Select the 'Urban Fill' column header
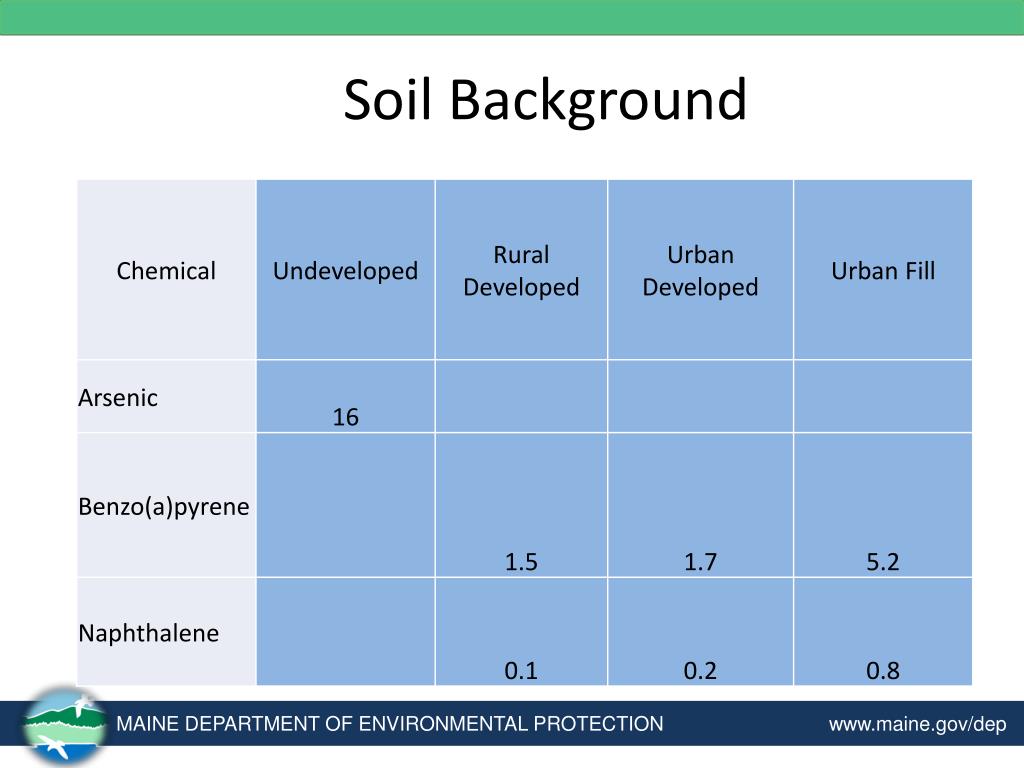Viewport: 1024px width, 768px height. click(883, 270)
